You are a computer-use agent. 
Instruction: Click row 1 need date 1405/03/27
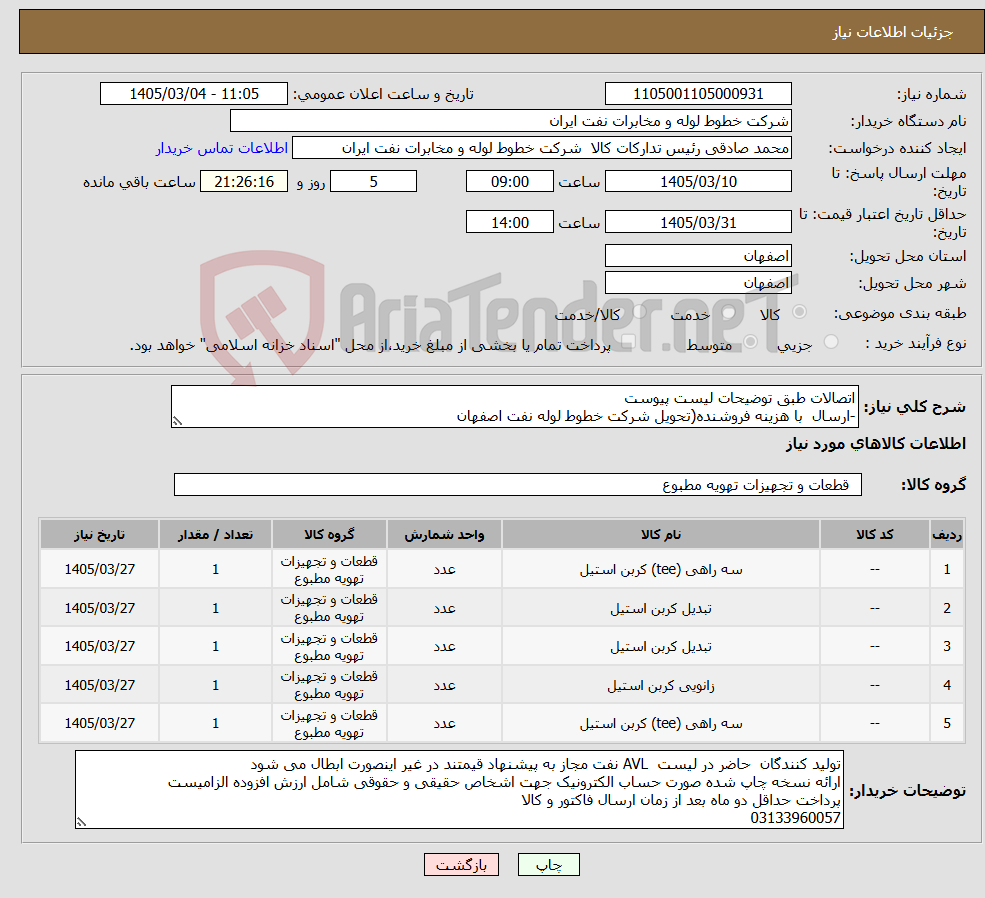click(99, 570)
